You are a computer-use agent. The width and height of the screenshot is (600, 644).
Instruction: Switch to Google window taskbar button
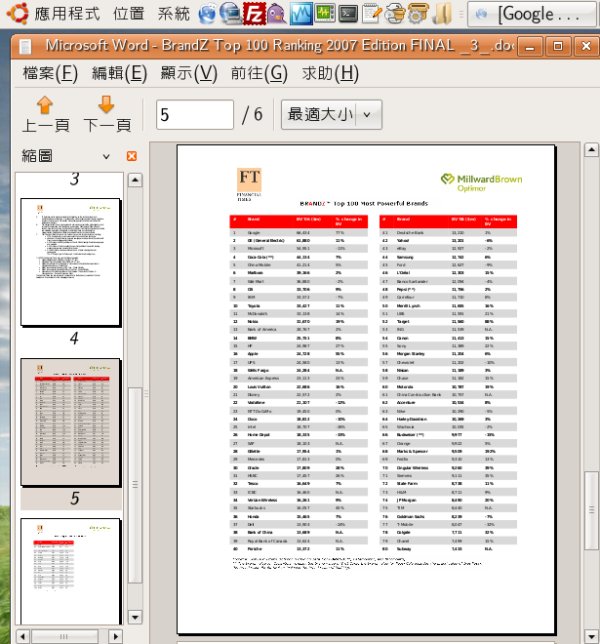(532, 14)
